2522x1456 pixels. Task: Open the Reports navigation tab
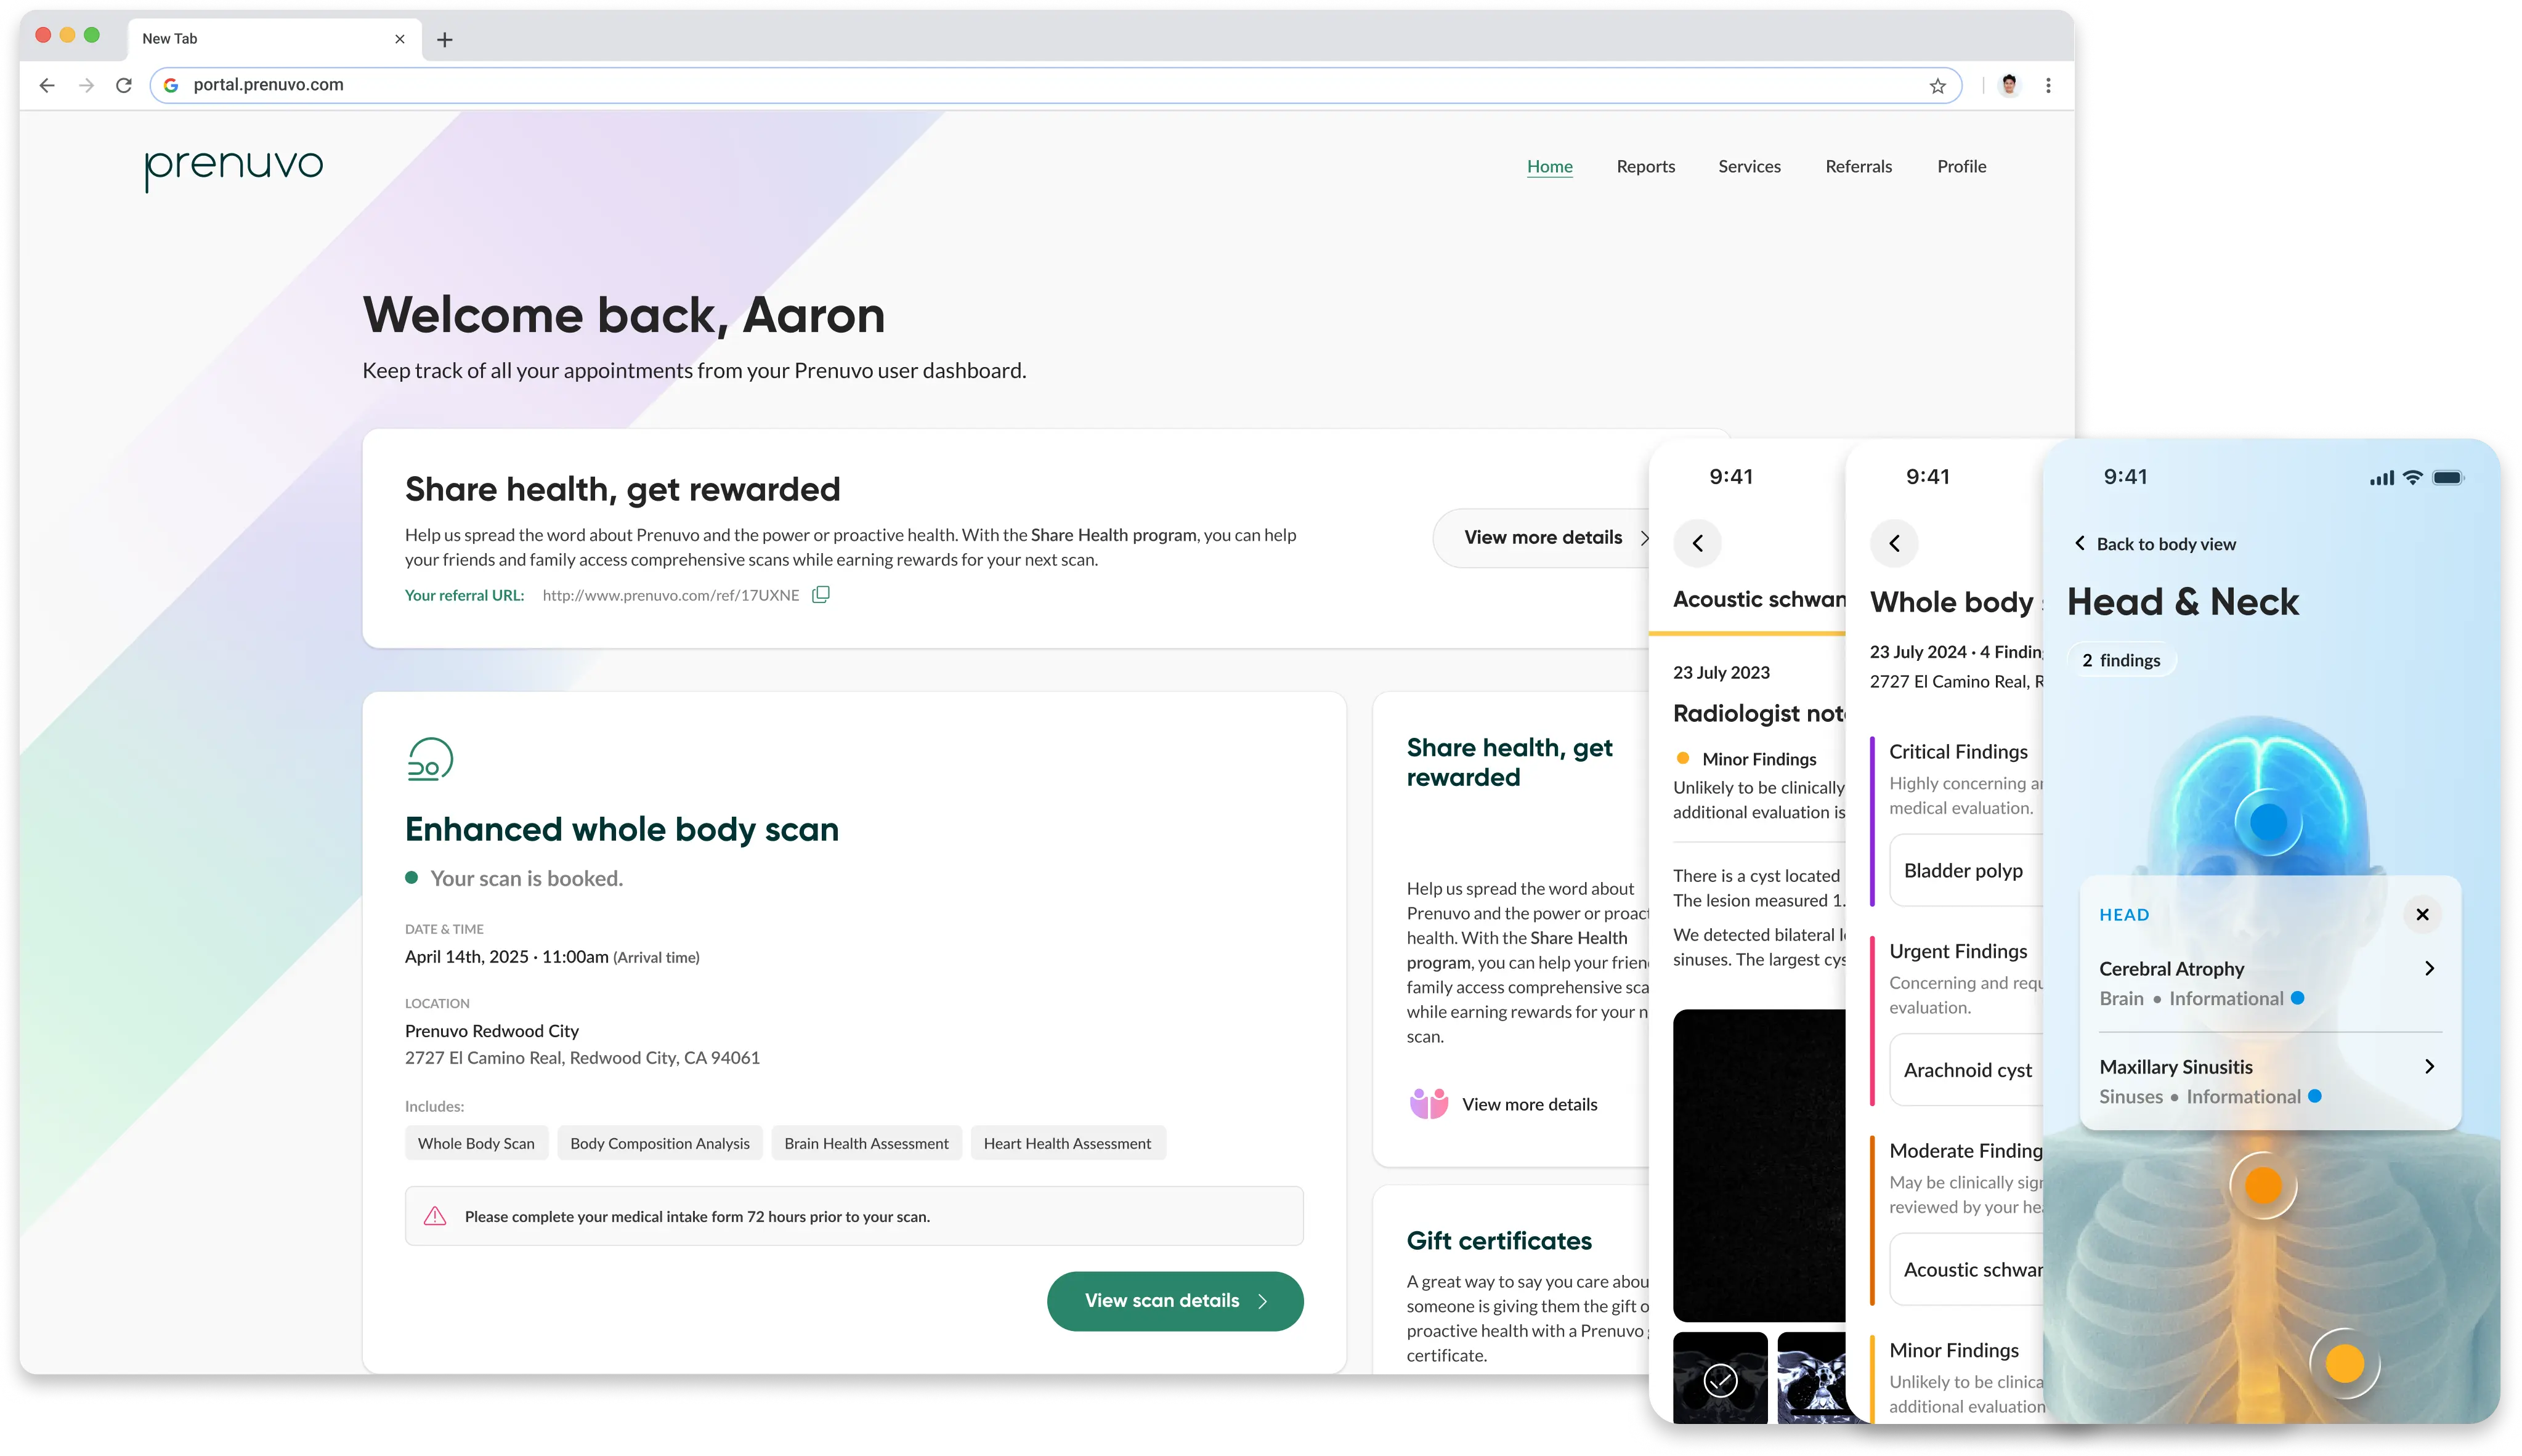coord(1645,167)
